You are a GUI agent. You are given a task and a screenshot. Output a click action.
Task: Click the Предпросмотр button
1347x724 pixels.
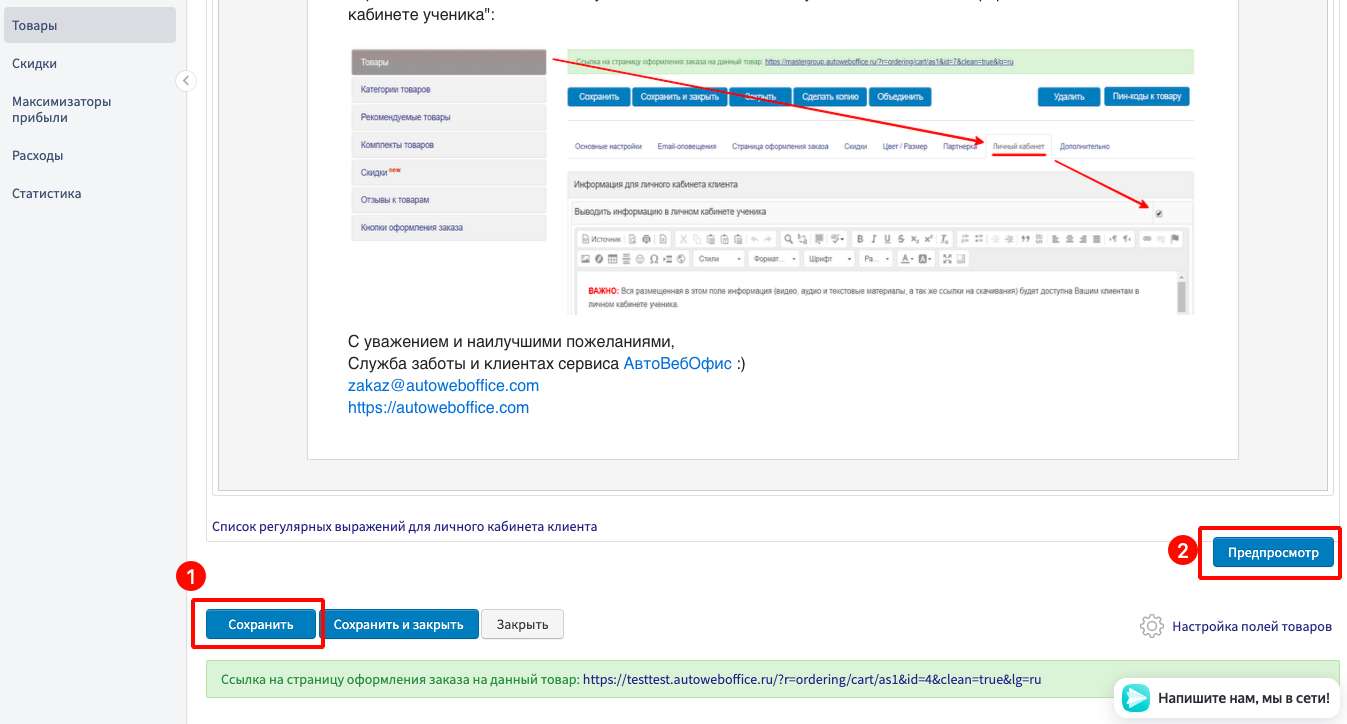pyautogui.click(x=1273, y=552)
